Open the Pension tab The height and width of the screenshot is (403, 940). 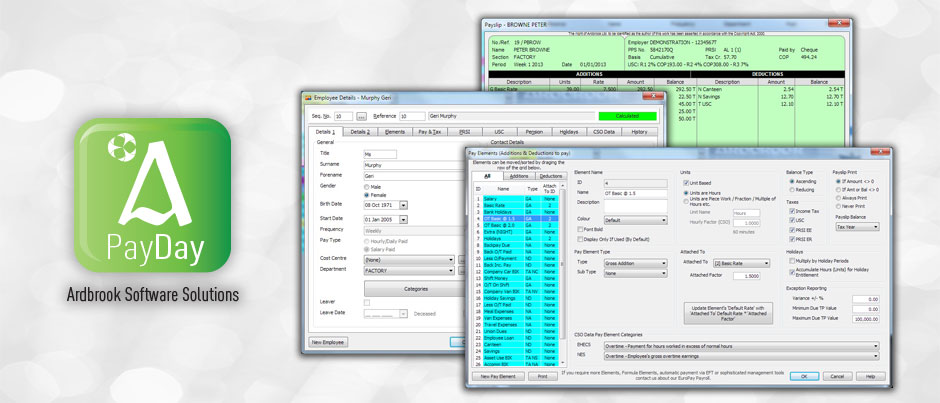(x=534, y=132)
